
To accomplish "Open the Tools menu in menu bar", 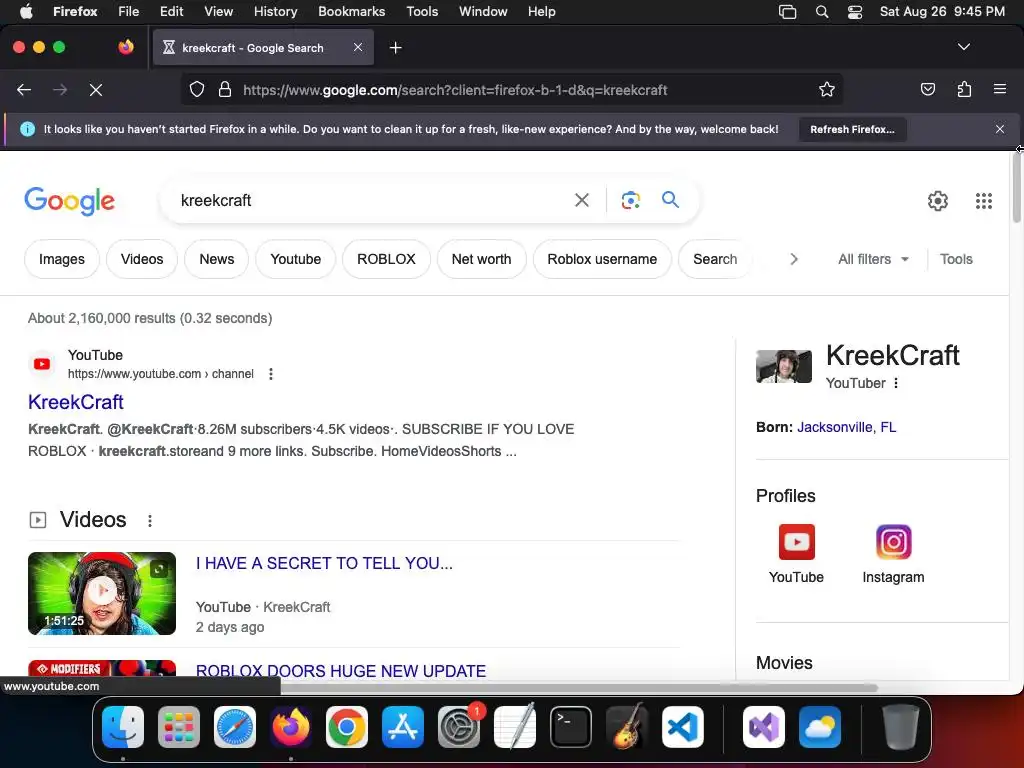I will [422, 12].
